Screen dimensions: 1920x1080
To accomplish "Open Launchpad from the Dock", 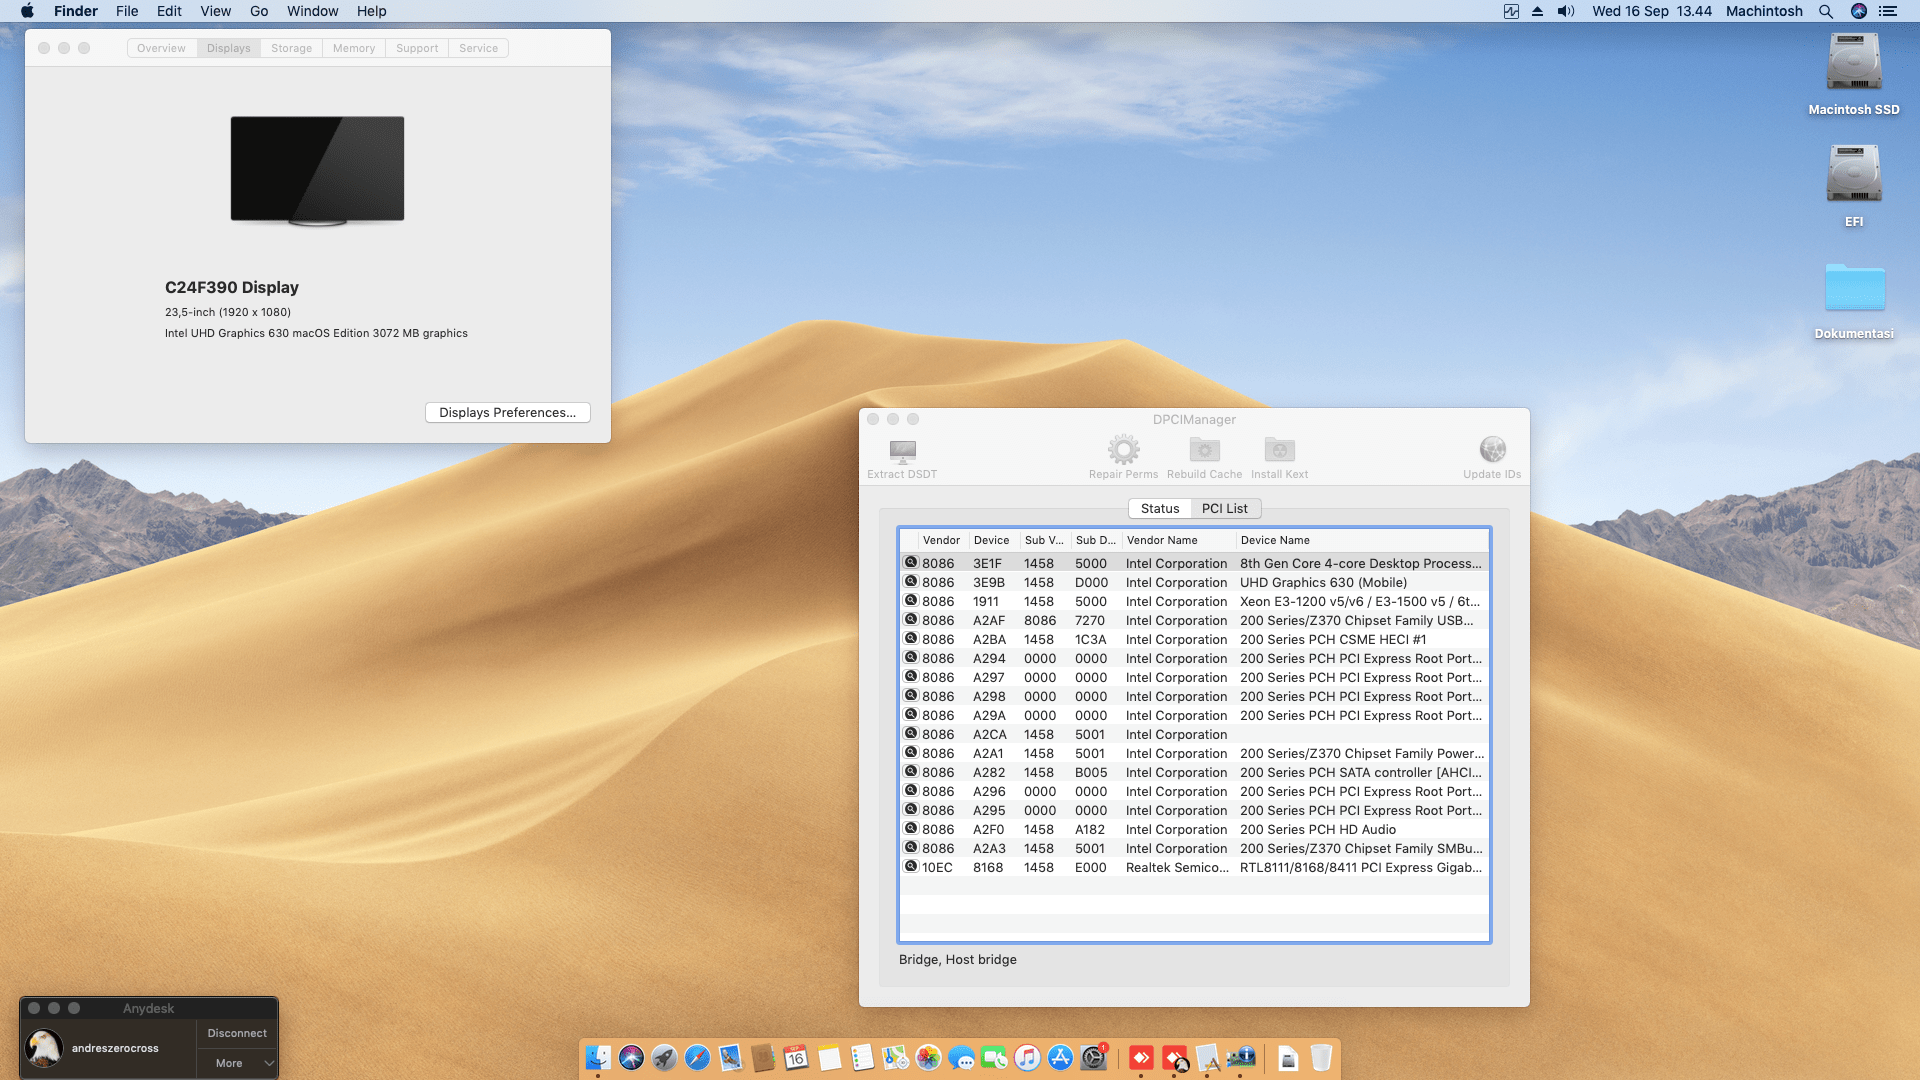I will click(x=663, y=1057).
